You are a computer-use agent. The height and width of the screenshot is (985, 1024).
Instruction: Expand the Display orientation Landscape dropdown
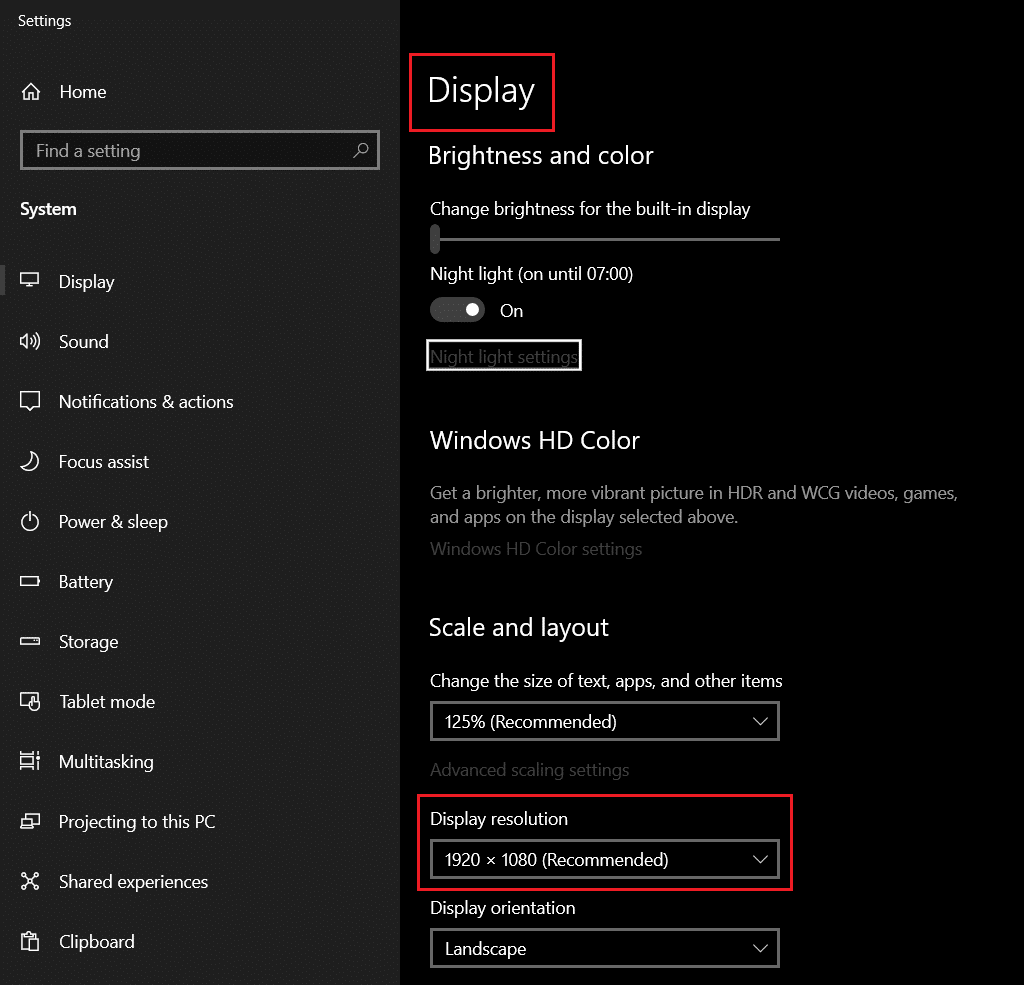click(x=604, y=948)
